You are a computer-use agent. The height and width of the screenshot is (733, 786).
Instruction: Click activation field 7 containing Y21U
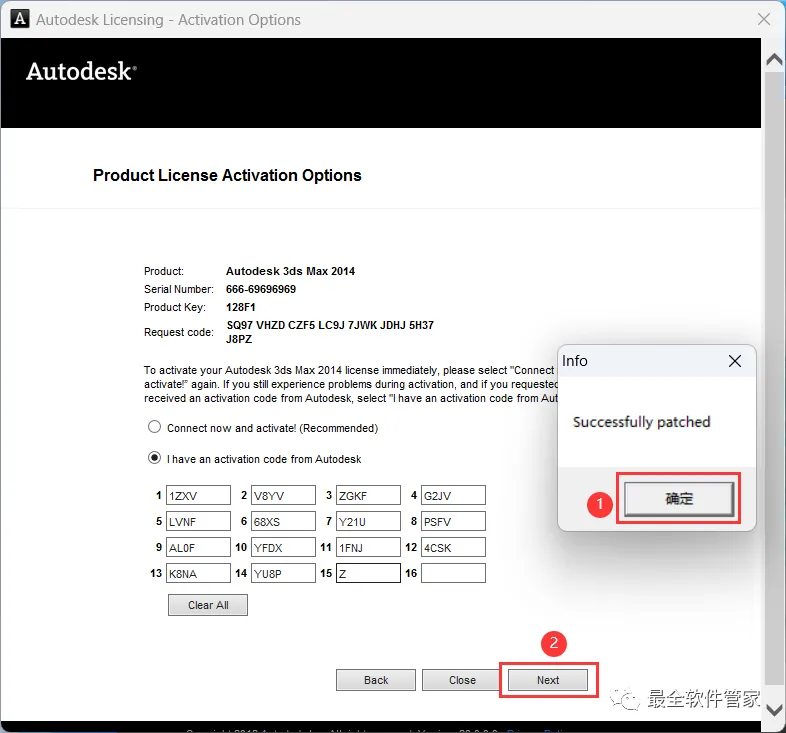368,521
